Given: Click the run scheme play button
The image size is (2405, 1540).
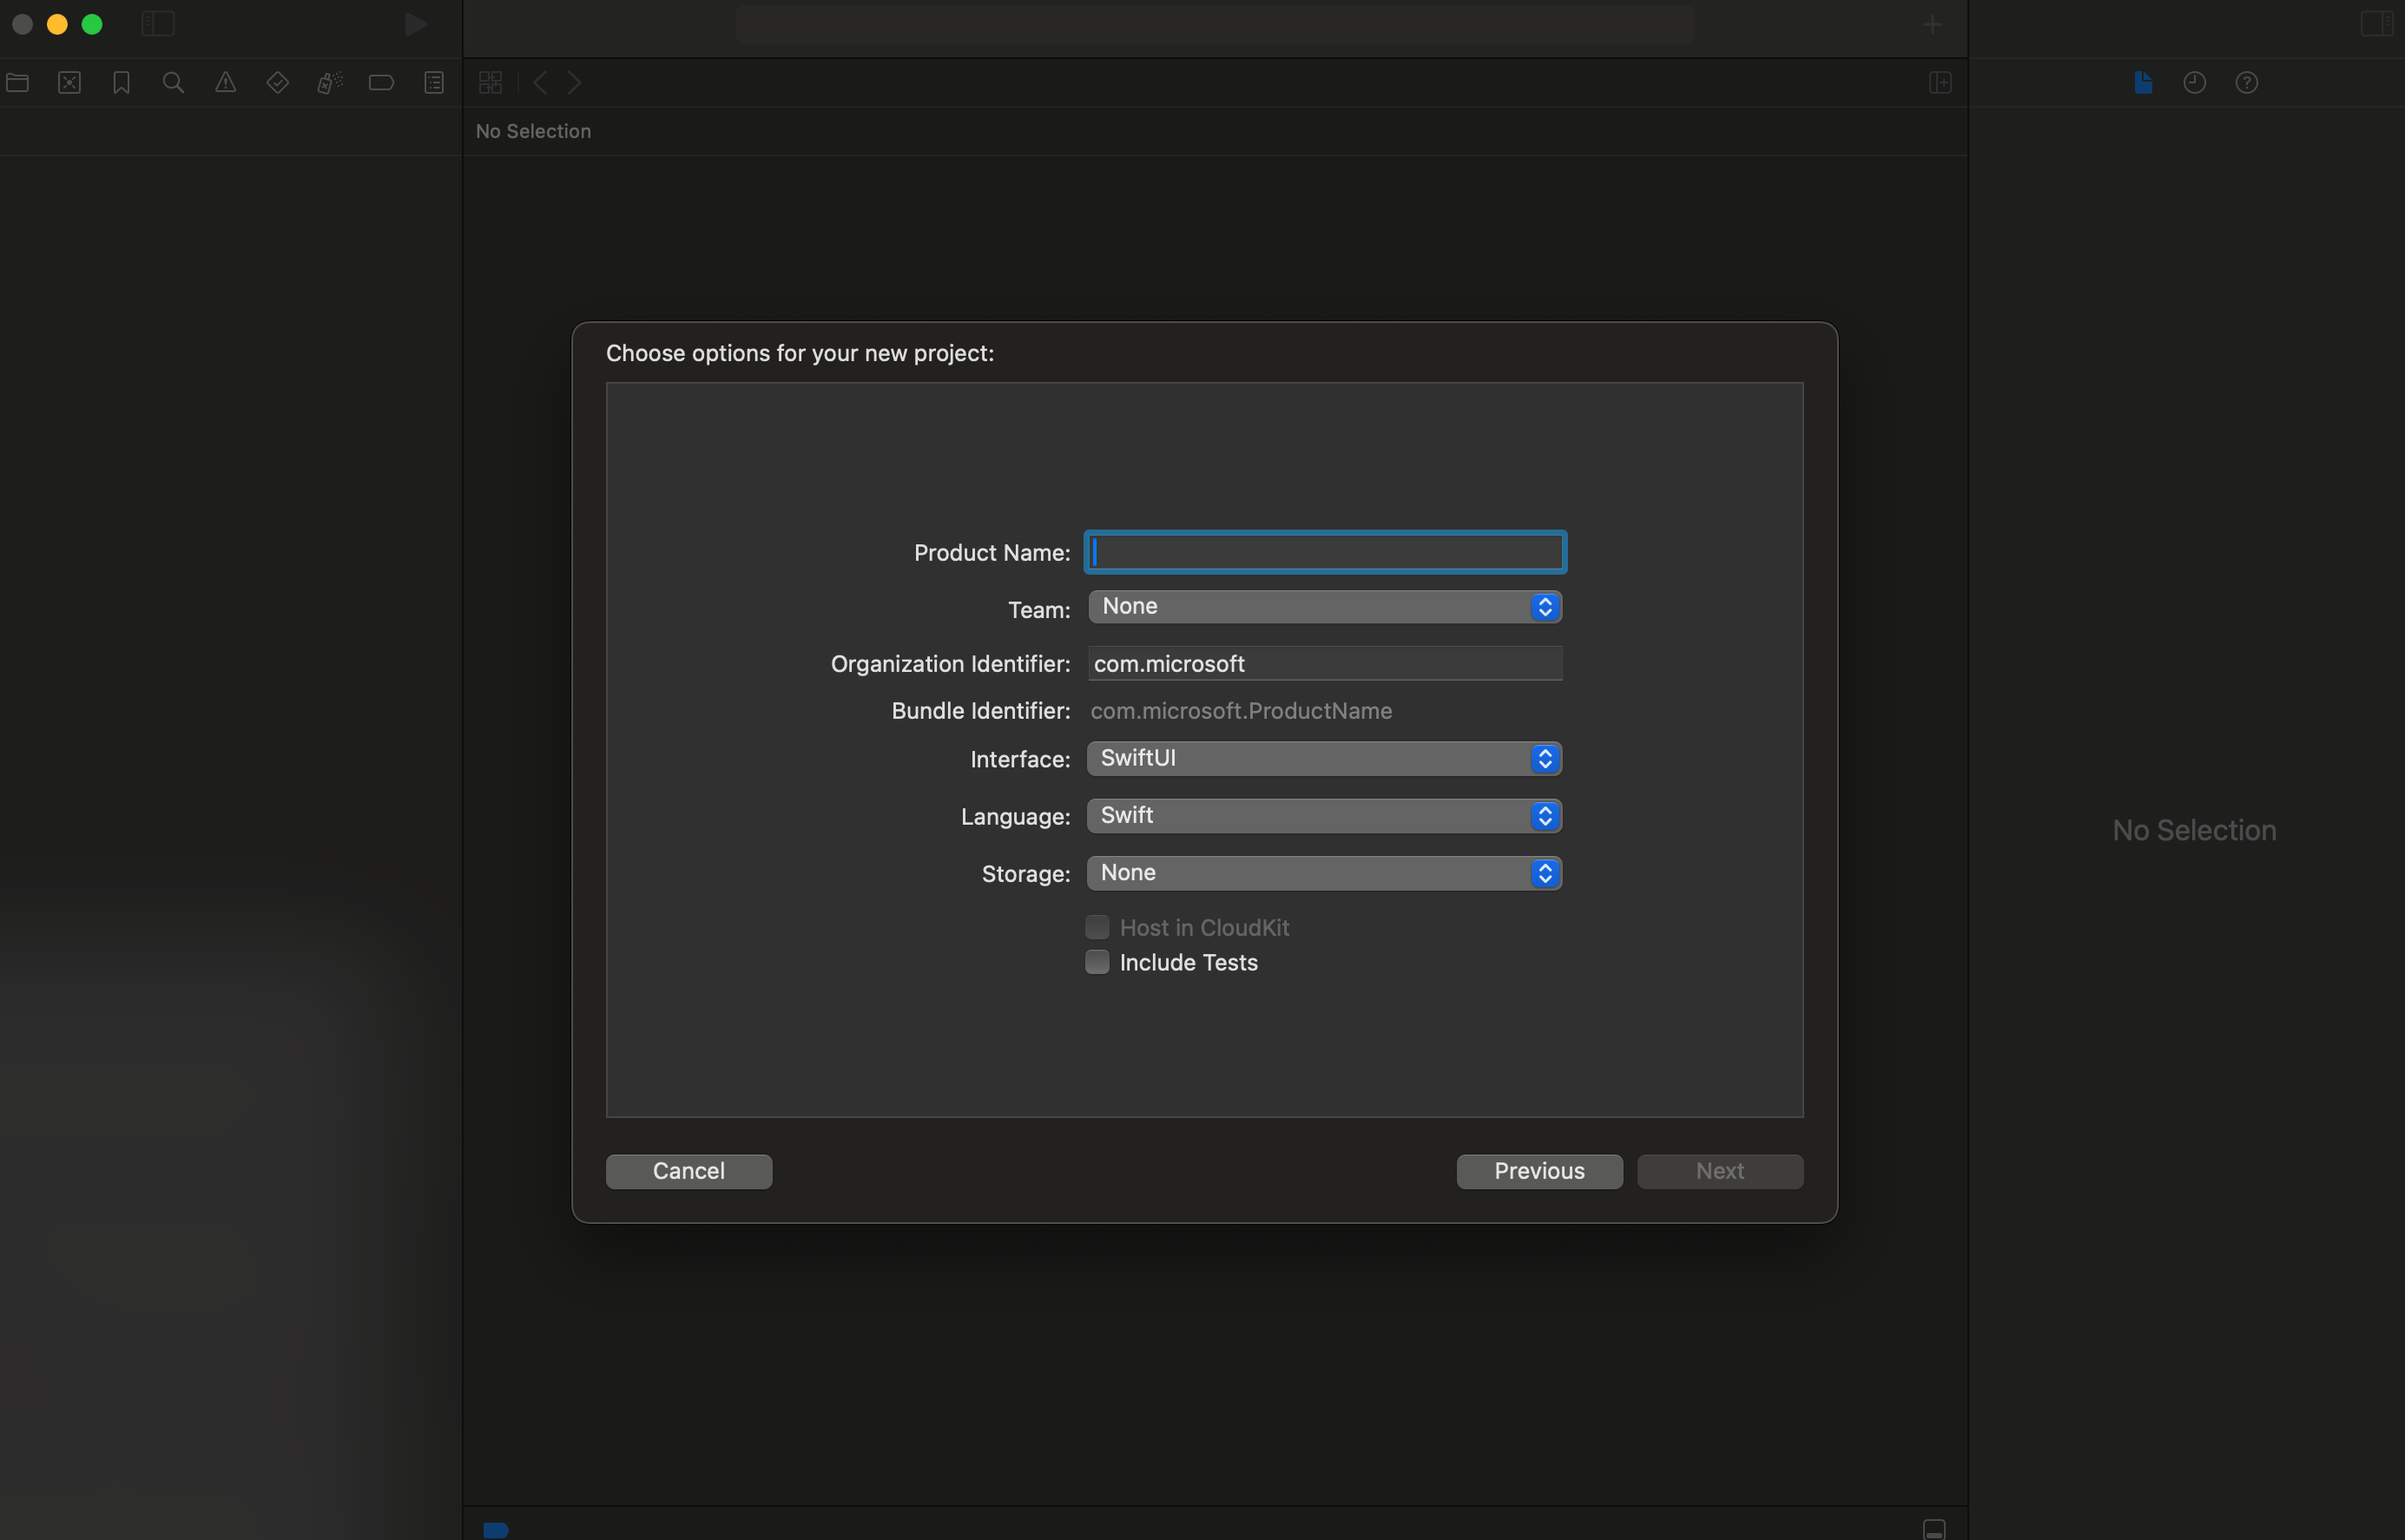Looking at the screenshot, I should pos(413,23).
